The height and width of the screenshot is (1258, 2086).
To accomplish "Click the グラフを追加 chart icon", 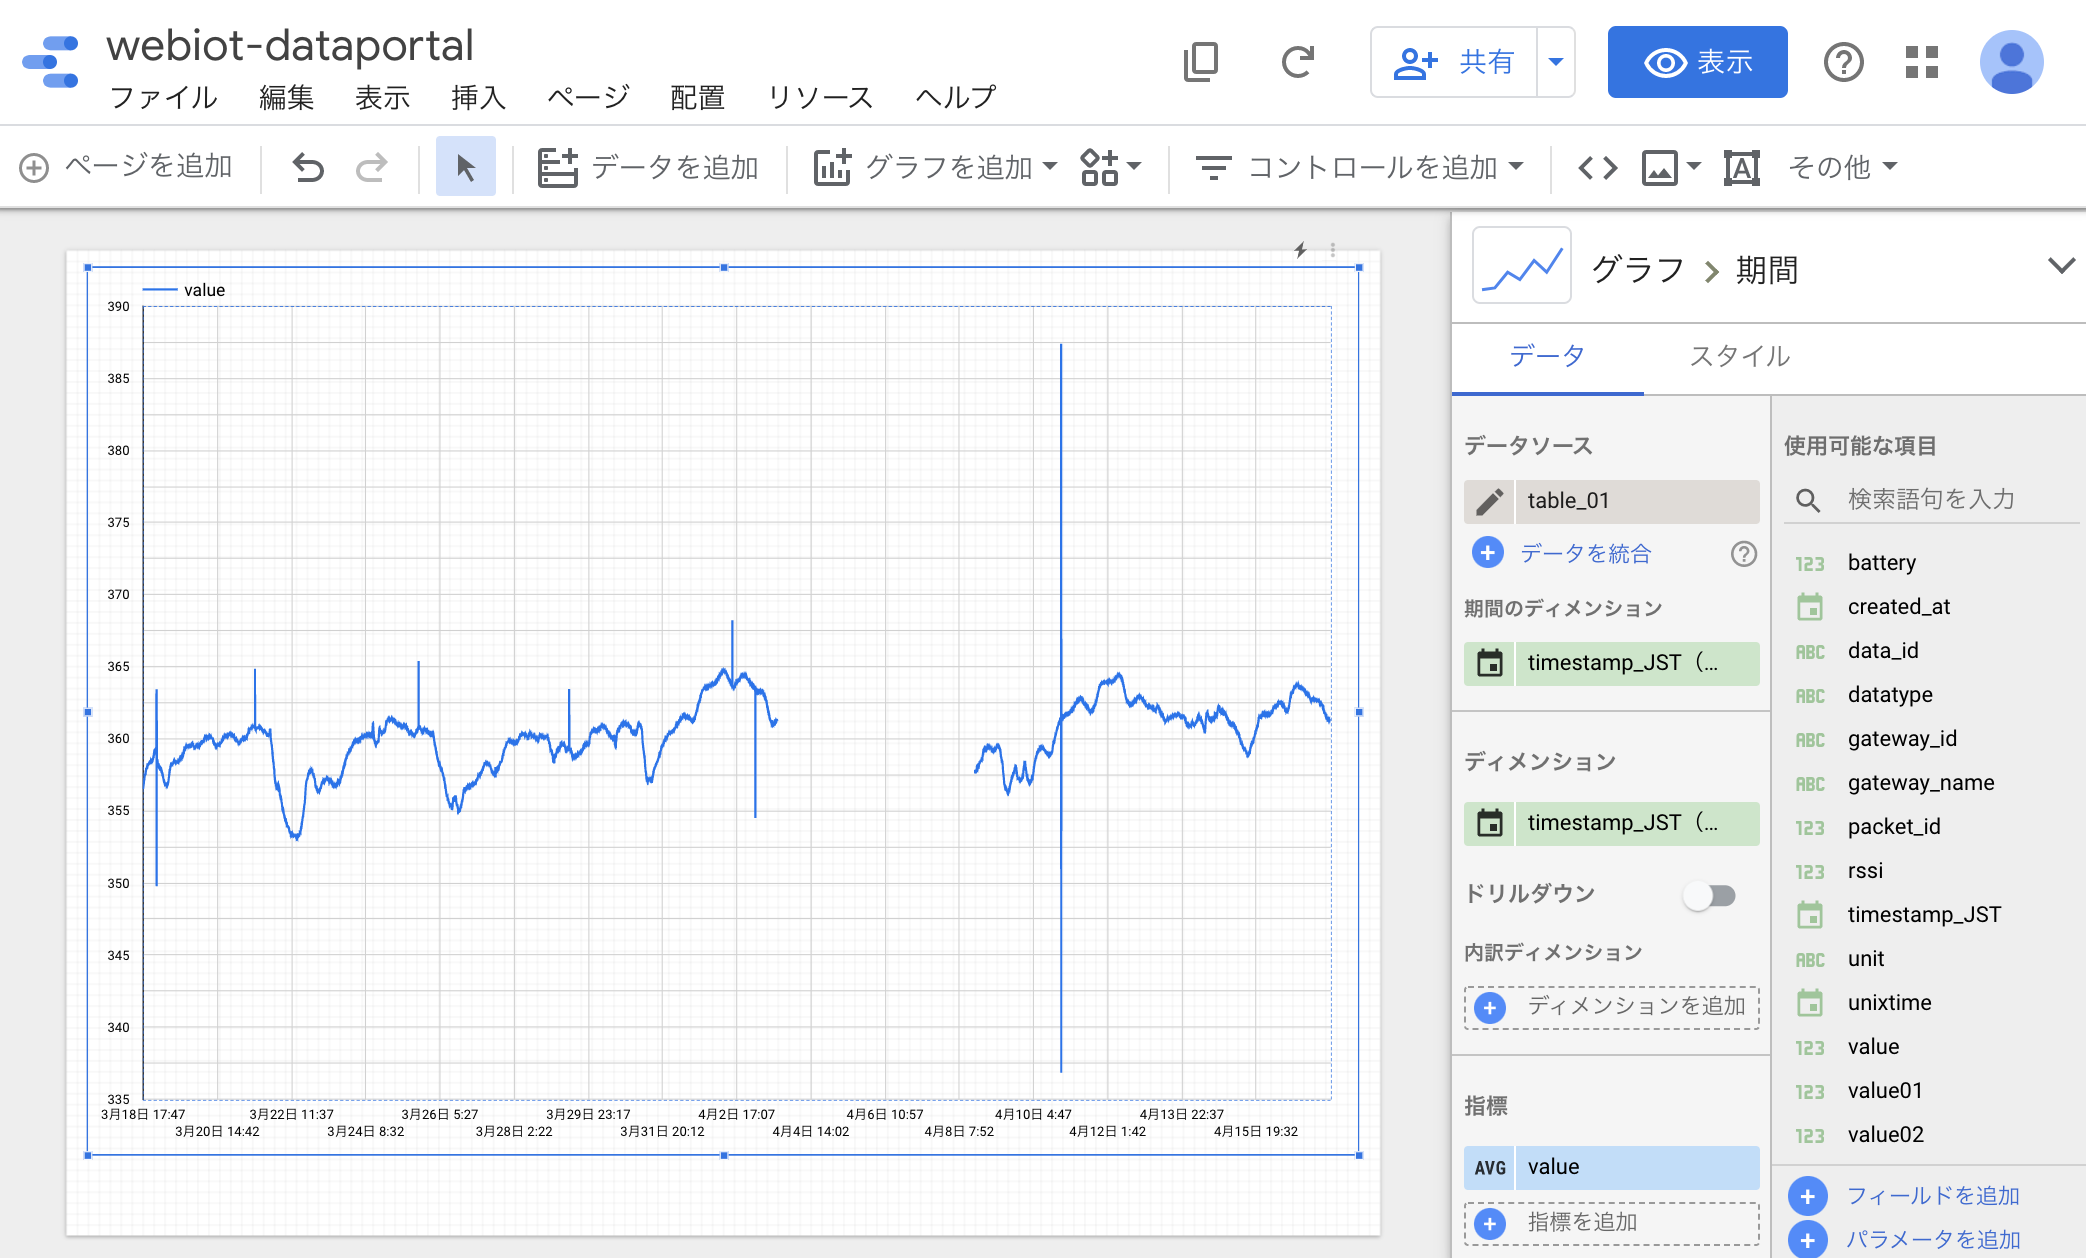I will tap(831, 167).
